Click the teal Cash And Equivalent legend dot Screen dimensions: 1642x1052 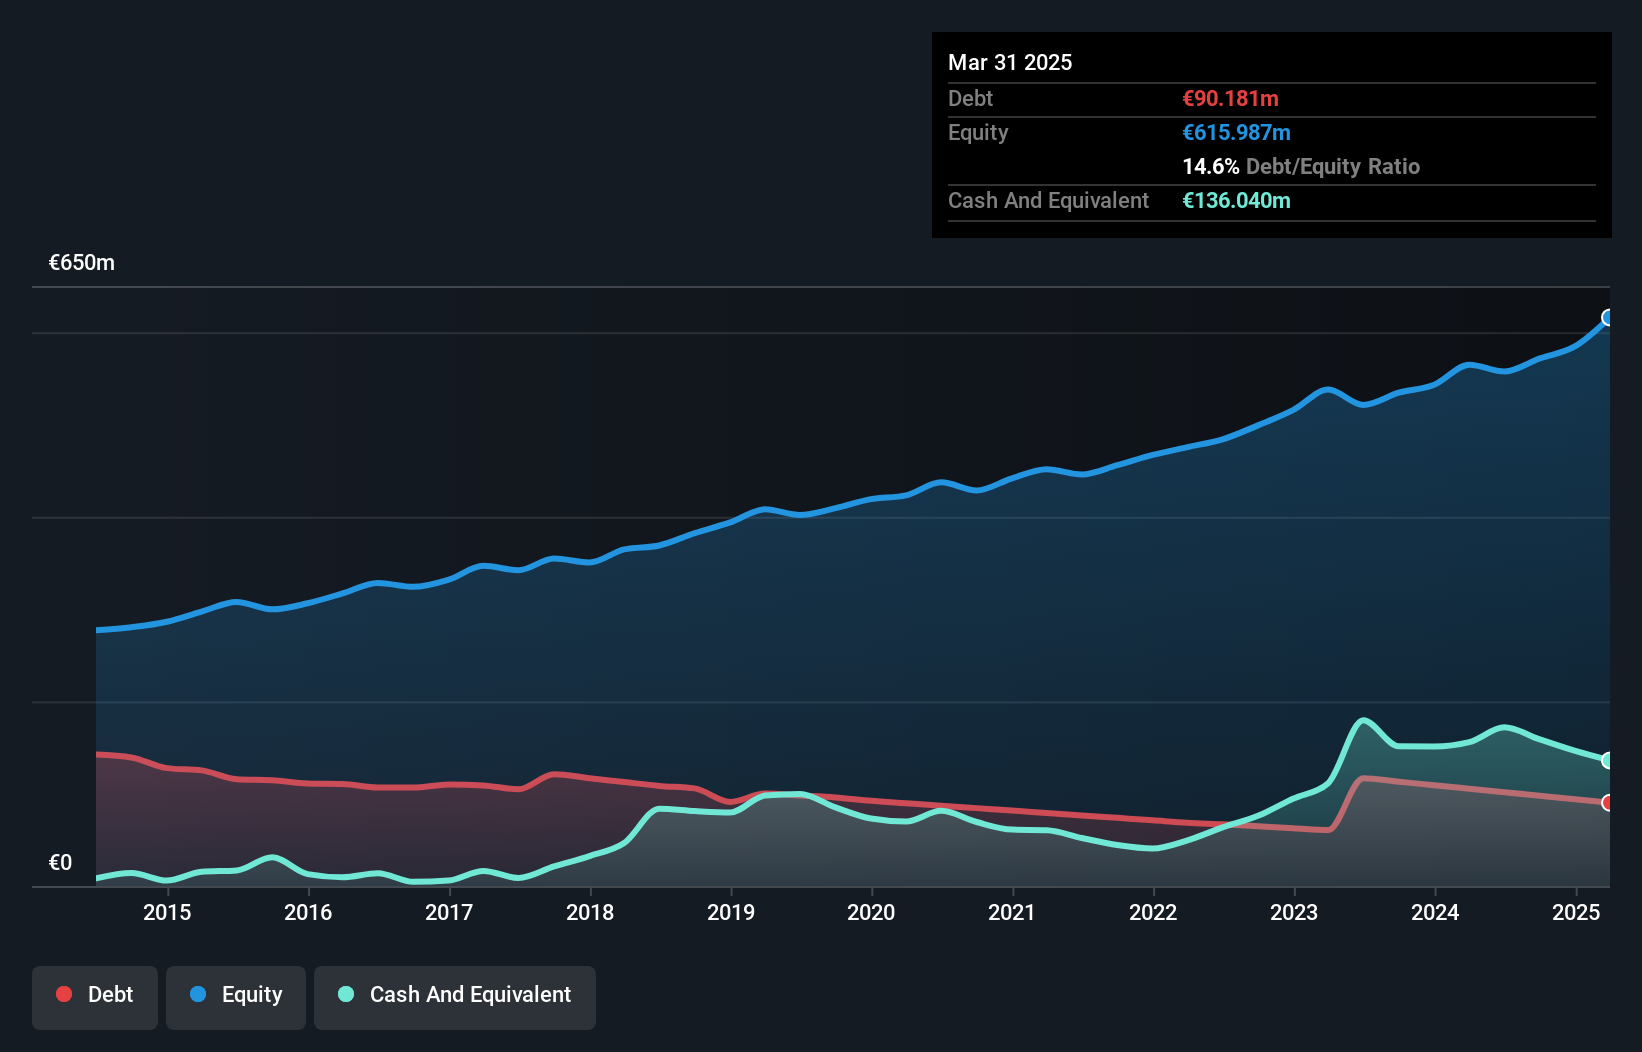pyautogui.click(x=344, y=994)
